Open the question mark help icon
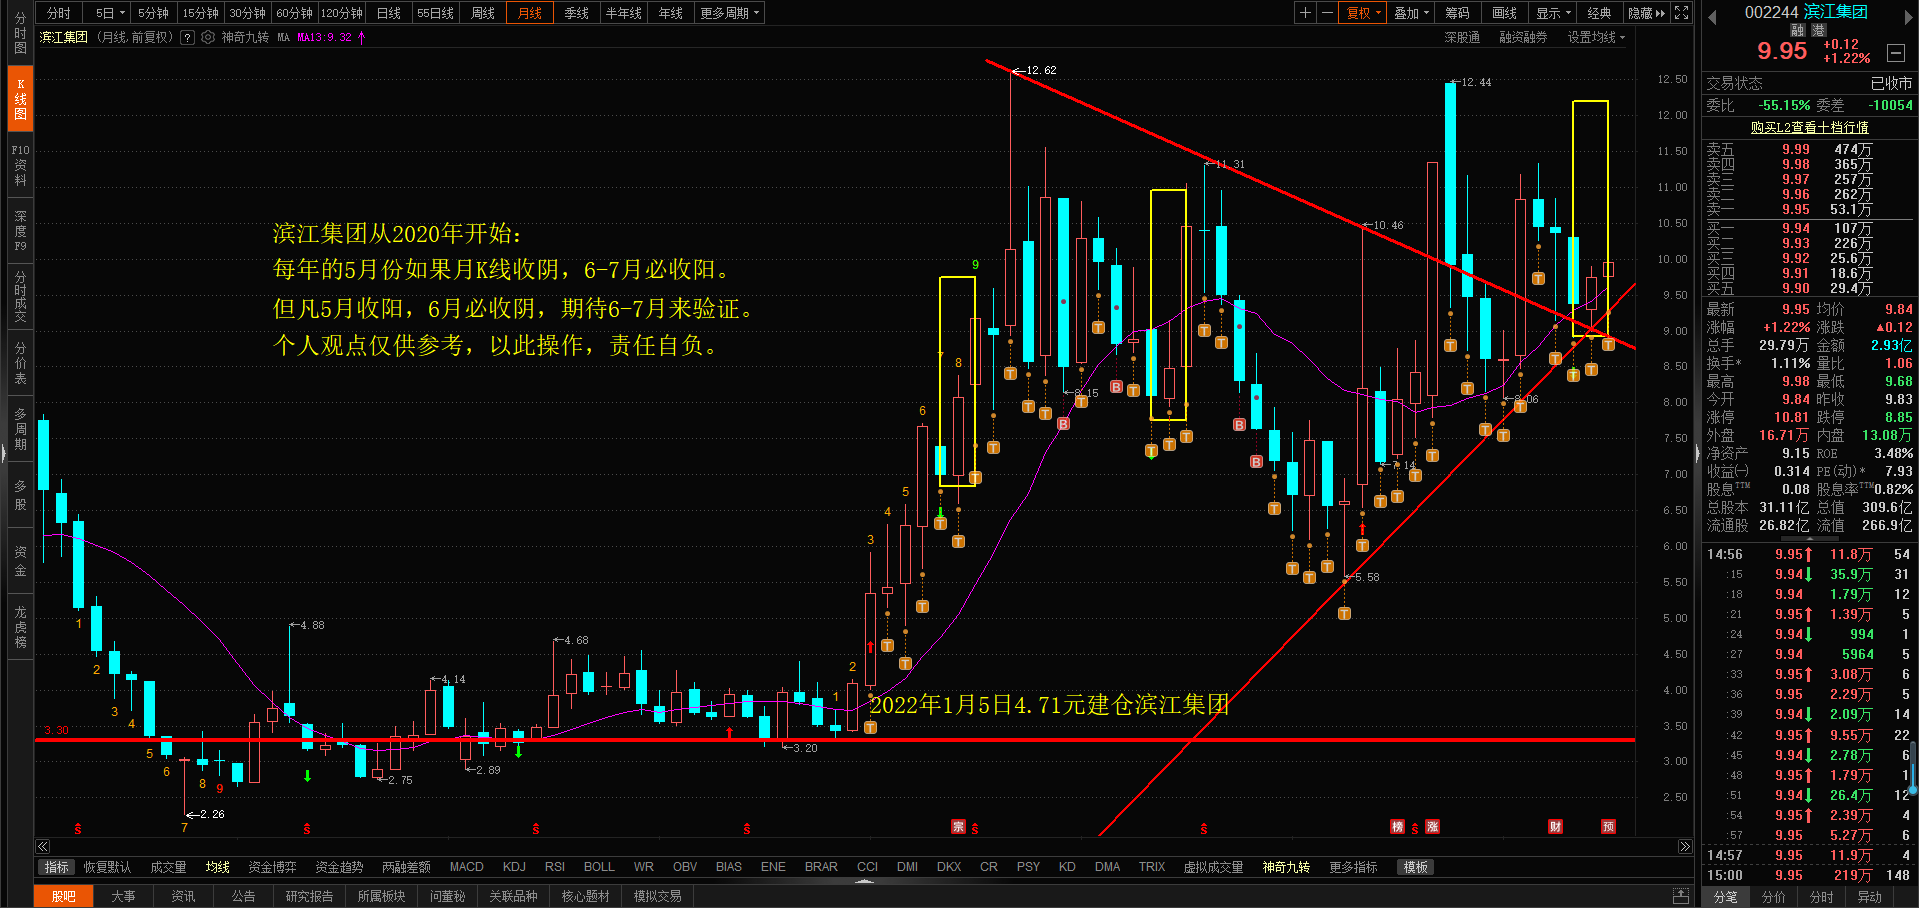This screenshot has width=1919, height=908. (187, 37)
